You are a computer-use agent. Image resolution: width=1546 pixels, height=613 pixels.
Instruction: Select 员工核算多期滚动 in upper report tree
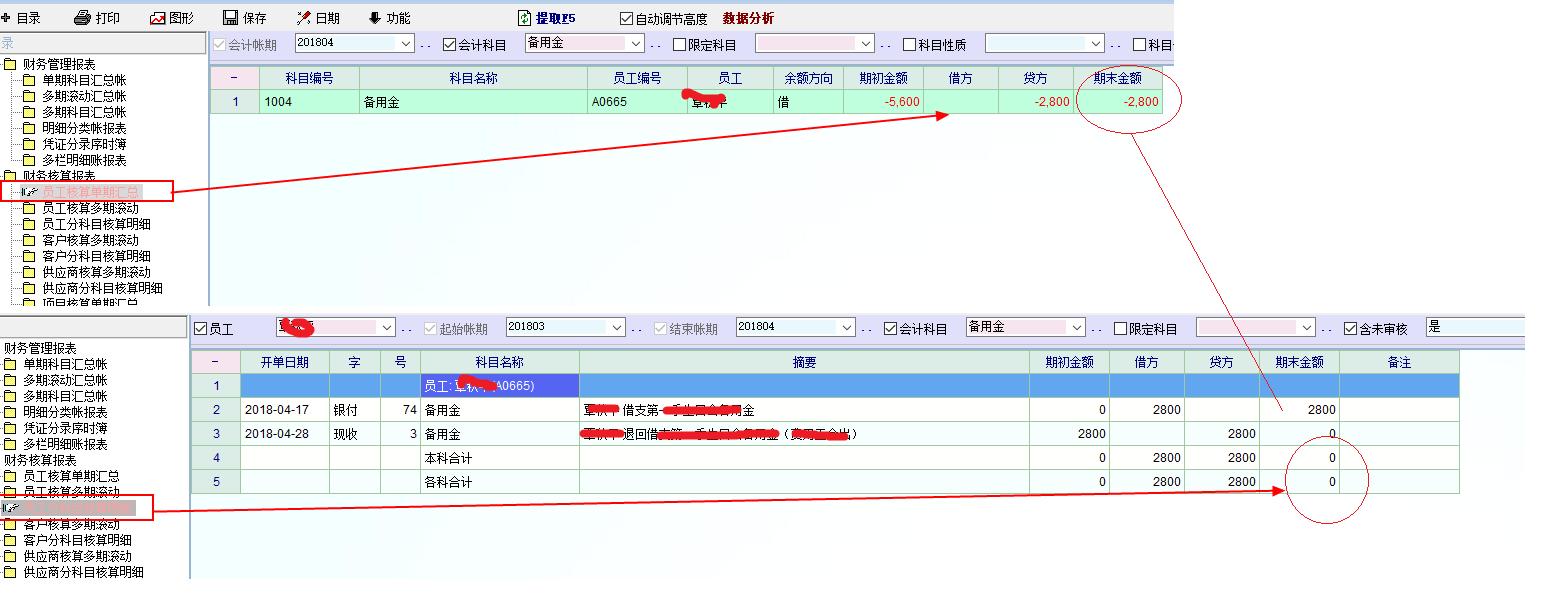pos(90,208)
